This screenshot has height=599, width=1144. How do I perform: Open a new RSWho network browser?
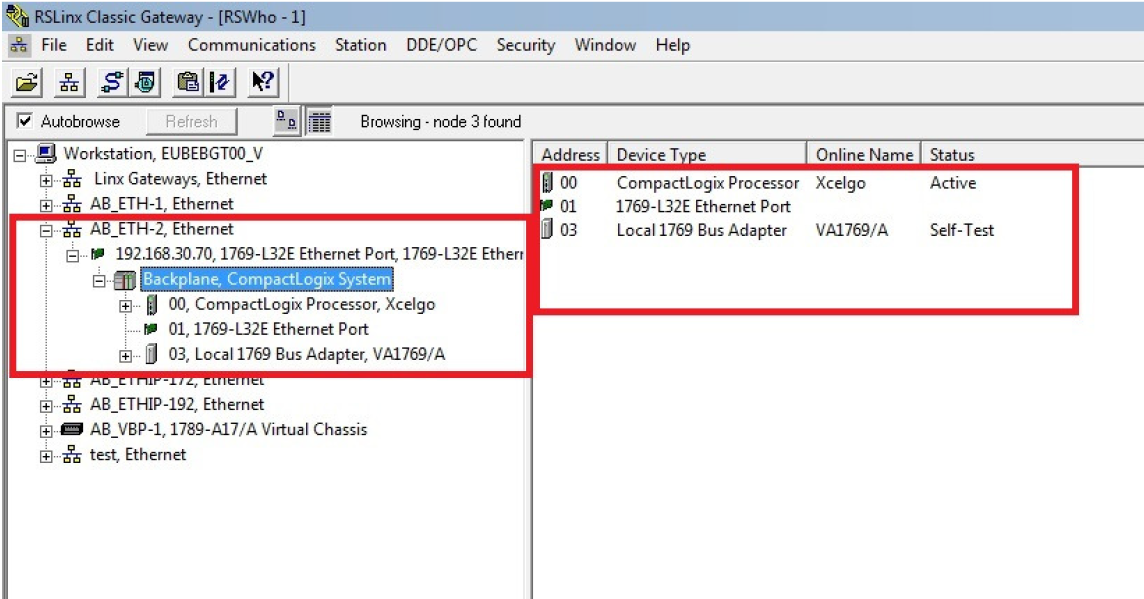(69, 82)
